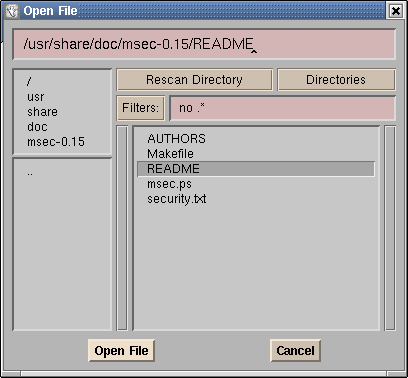Click the Cancel button
Viewport: 408px width, 378px height.
295,351
